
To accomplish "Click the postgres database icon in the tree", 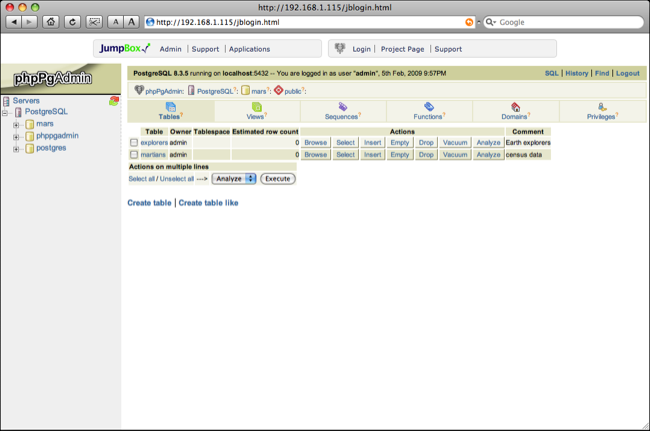I will click(x=29, y=148).
